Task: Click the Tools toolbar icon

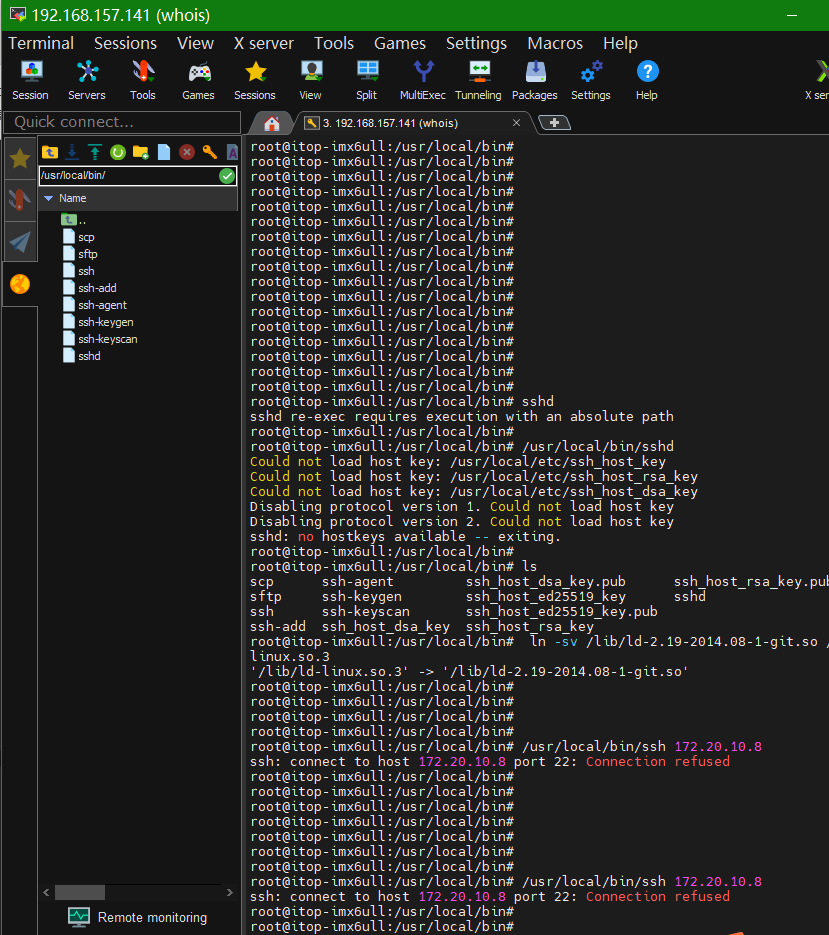Action: click(143, 81)
